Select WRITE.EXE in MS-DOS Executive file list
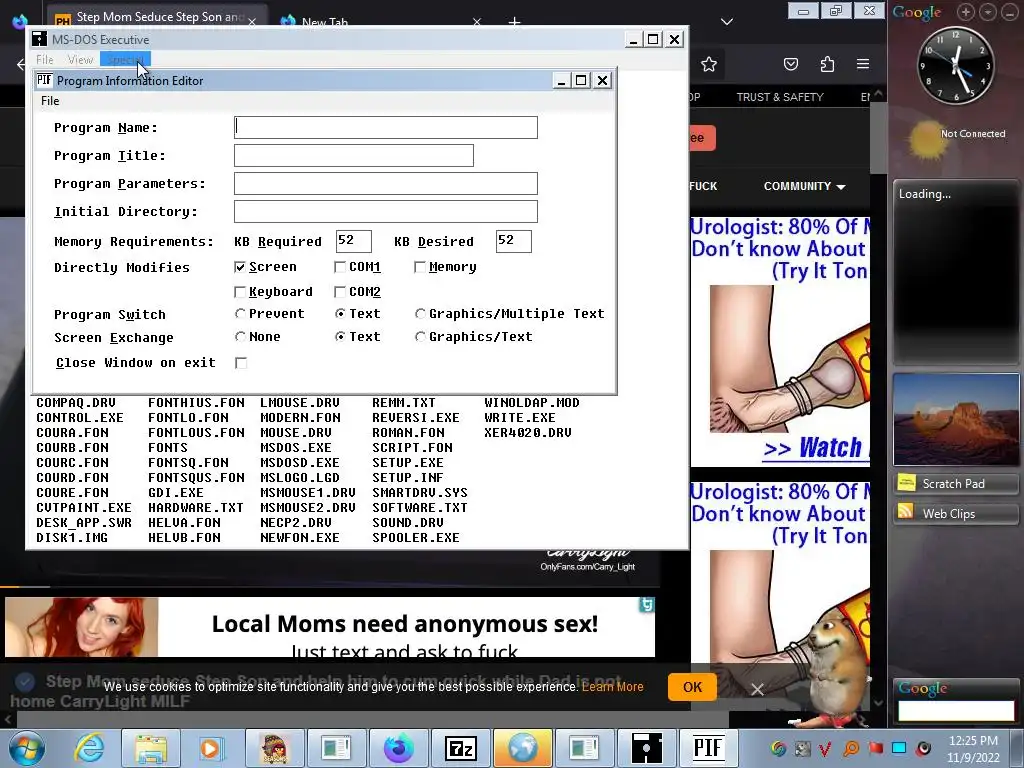Viewport: 1024px width, 768px height. point(520,418)
